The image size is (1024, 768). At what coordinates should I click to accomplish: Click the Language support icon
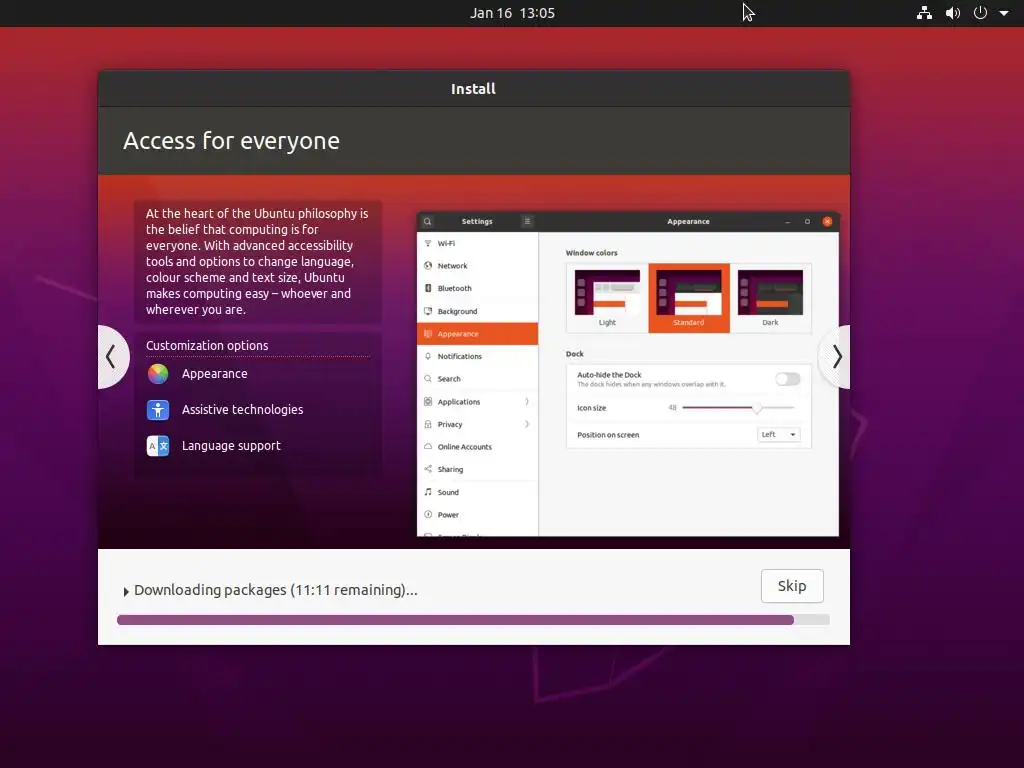158,445
